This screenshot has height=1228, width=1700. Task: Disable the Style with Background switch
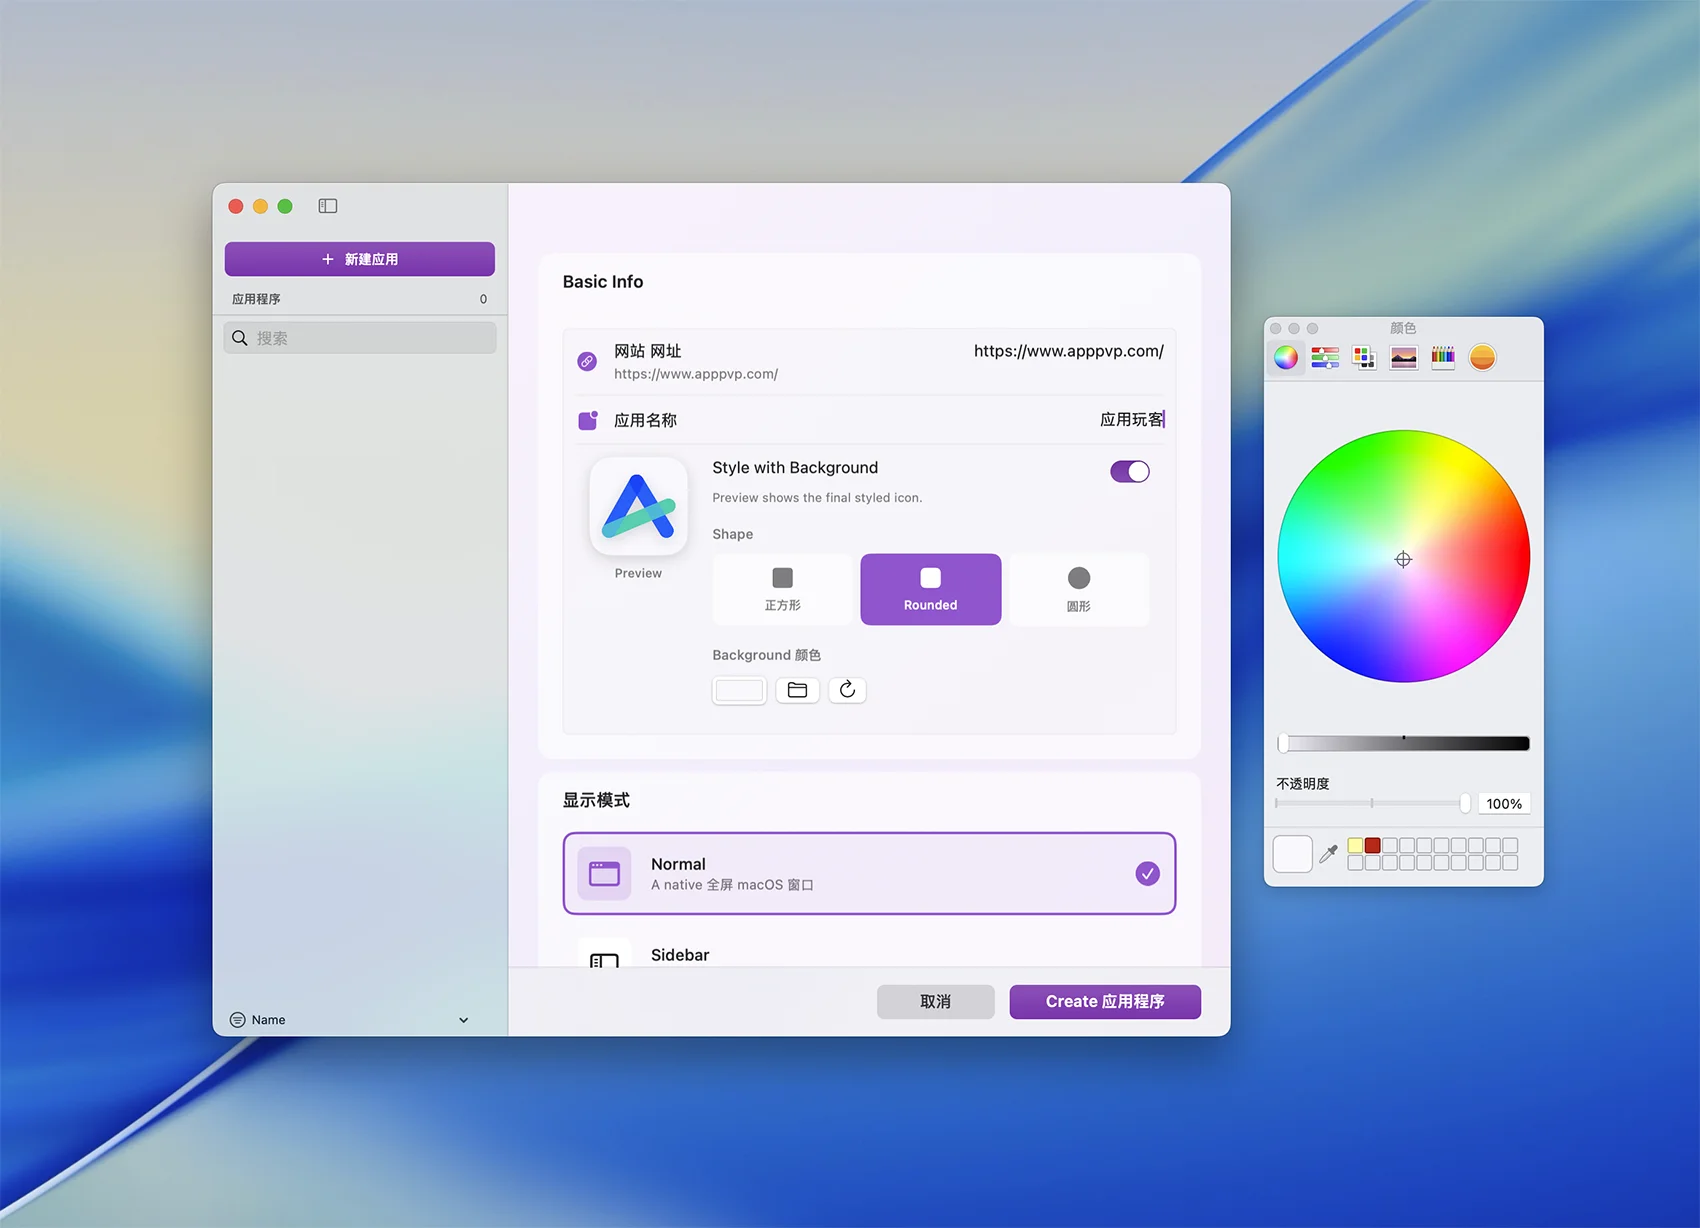[x=1129, y=472]
